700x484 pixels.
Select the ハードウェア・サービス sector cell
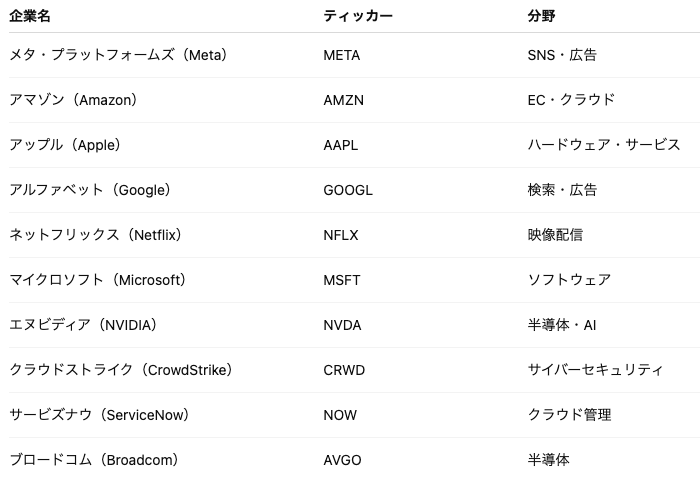(x=604, y=145)
